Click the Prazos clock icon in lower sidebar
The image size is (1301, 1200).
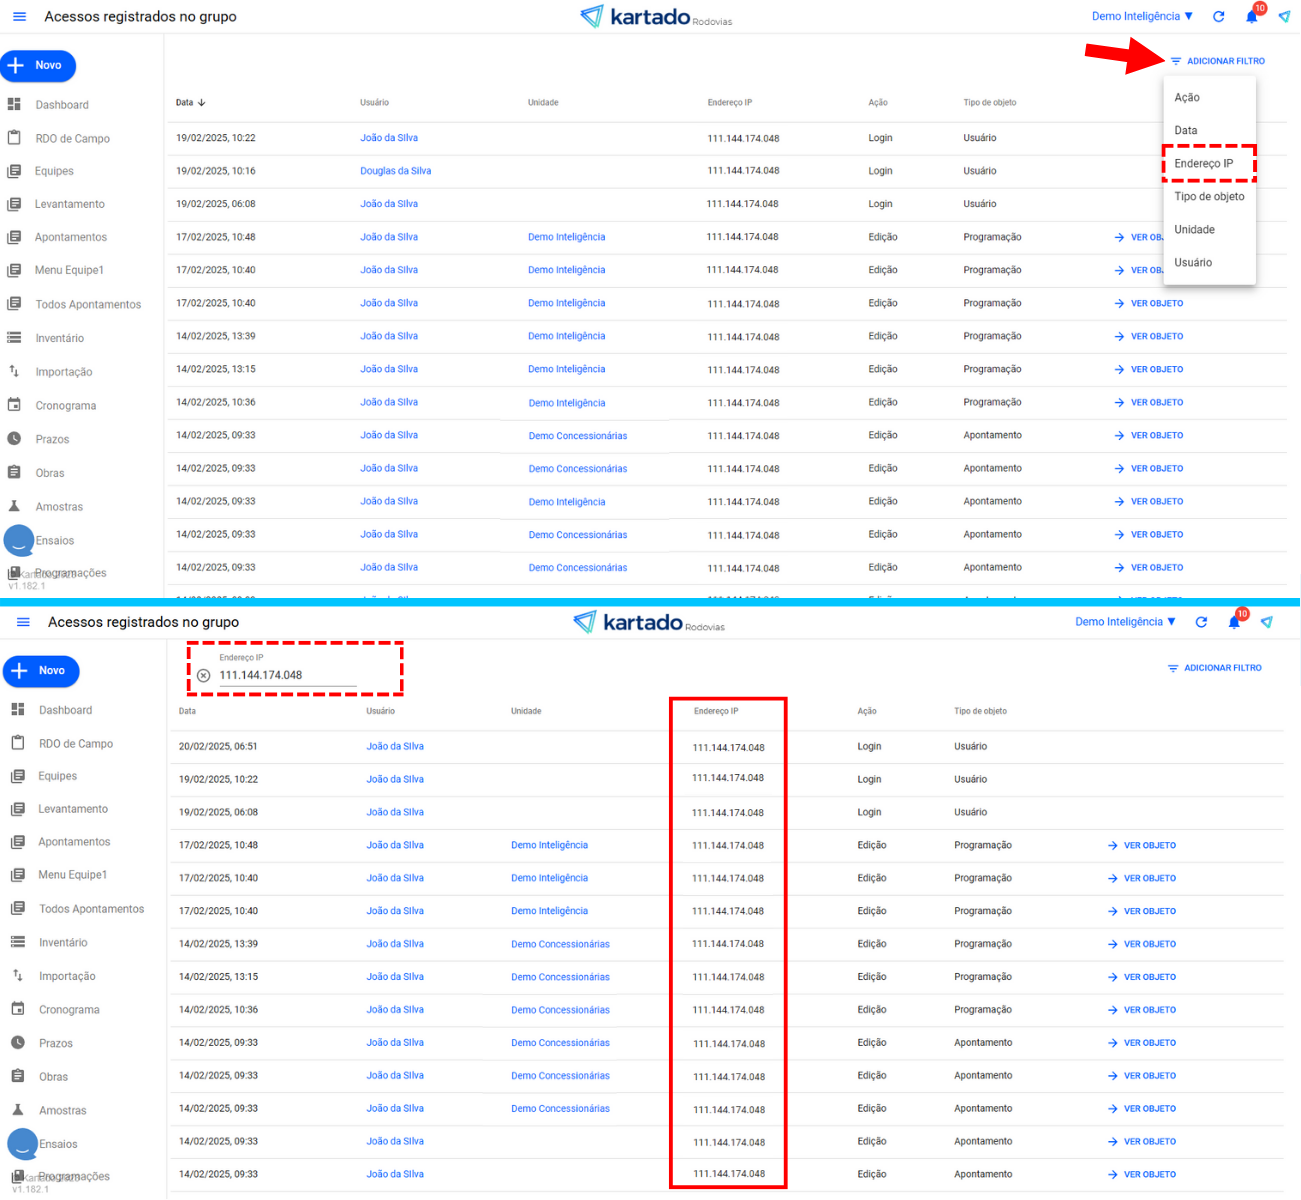coord(17,1043)
